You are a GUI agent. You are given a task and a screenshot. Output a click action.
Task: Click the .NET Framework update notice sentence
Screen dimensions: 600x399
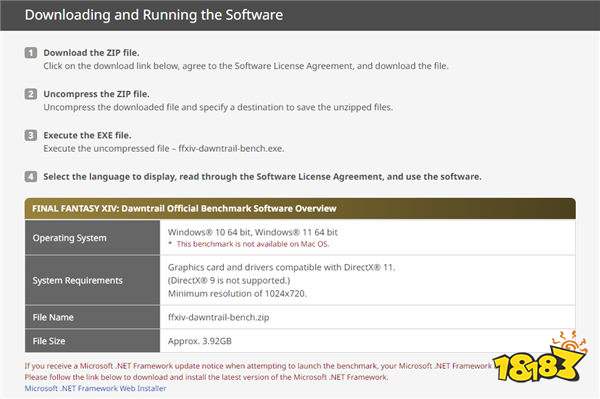[x=258, y=366]
